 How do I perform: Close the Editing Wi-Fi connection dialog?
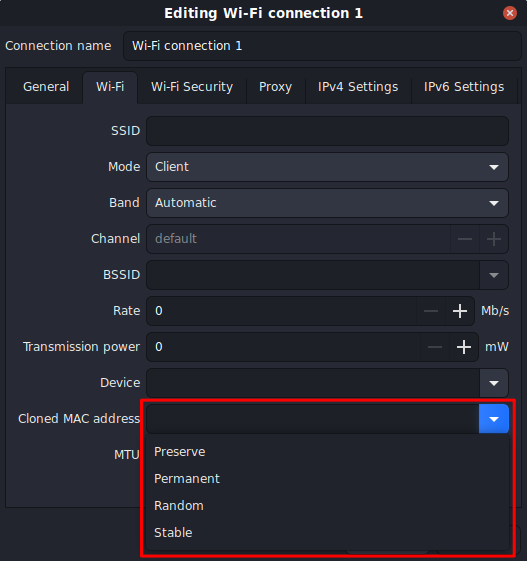(x=509, y=13)
